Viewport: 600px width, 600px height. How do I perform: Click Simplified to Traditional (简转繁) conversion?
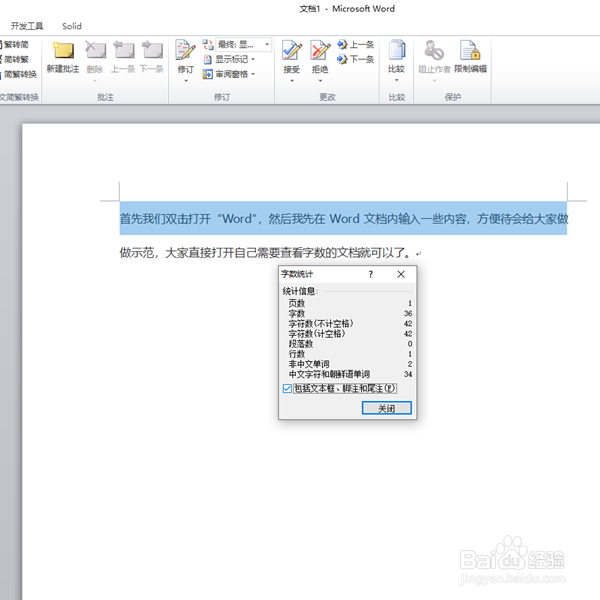pos(15,59)
